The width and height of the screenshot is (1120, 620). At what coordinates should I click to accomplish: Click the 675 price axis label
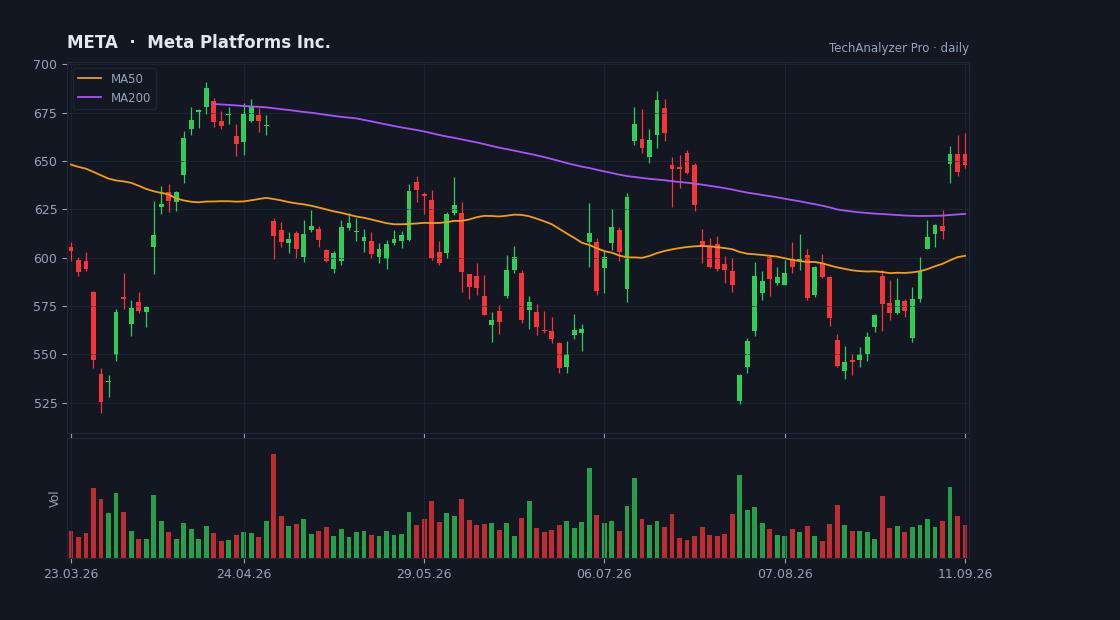click(x=45, y=113)
